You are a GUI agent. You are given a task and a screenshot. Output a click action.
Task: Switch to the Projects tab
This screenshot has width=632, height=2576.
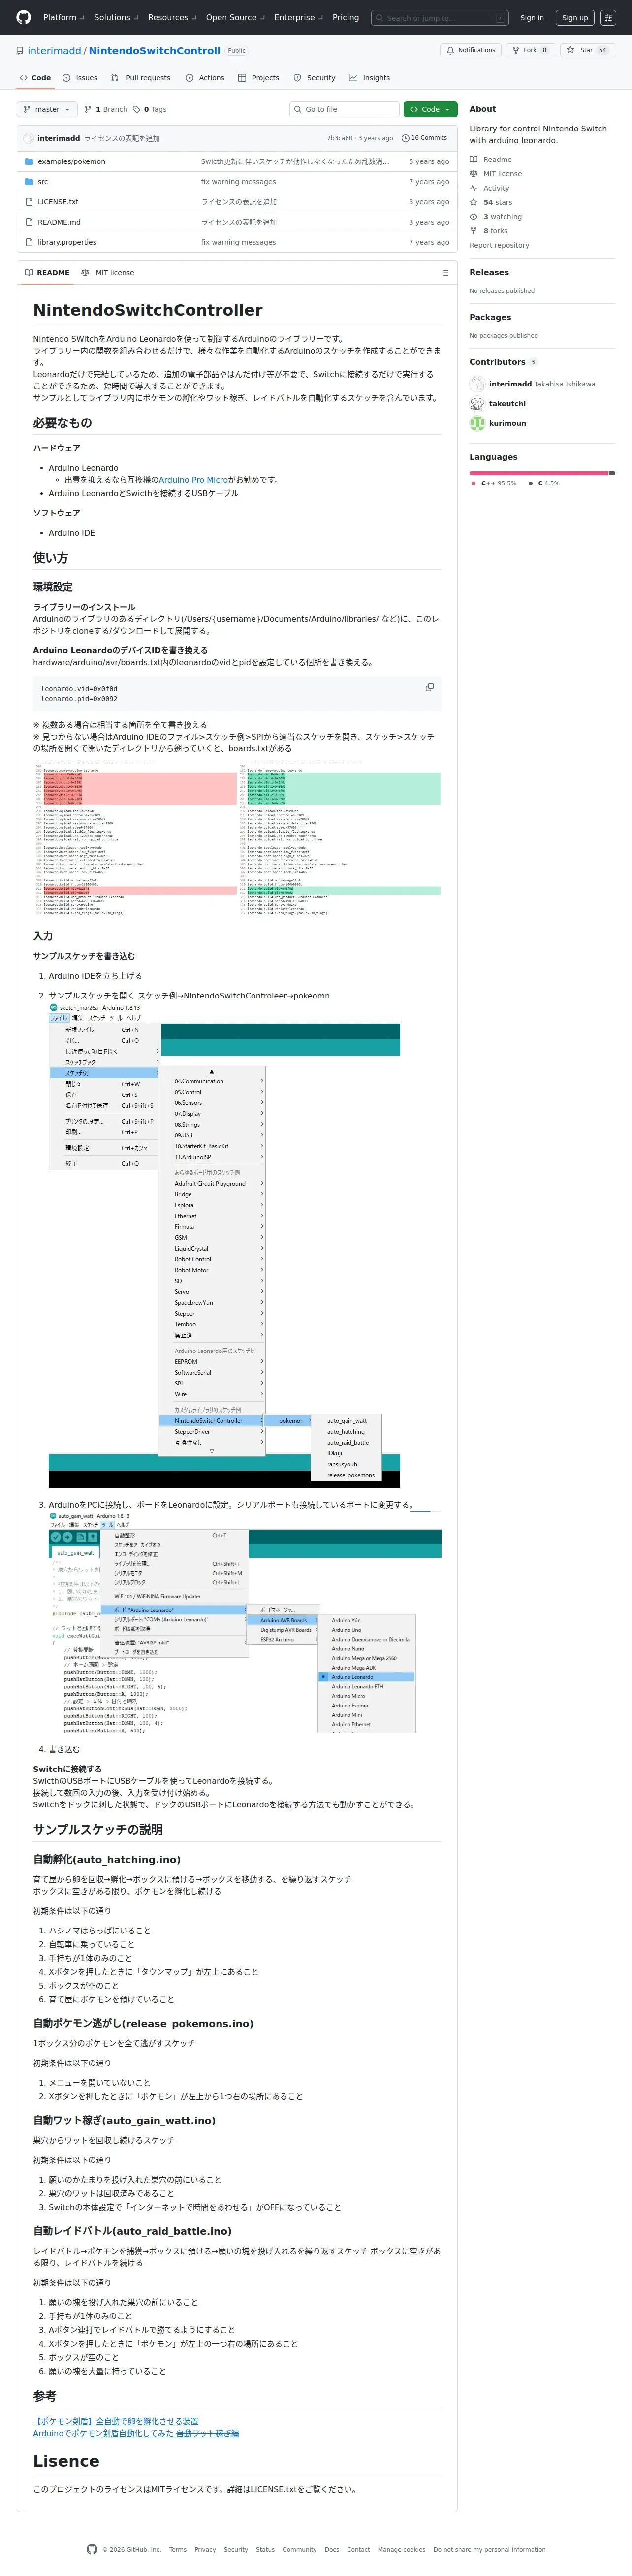tap(259, 78)
